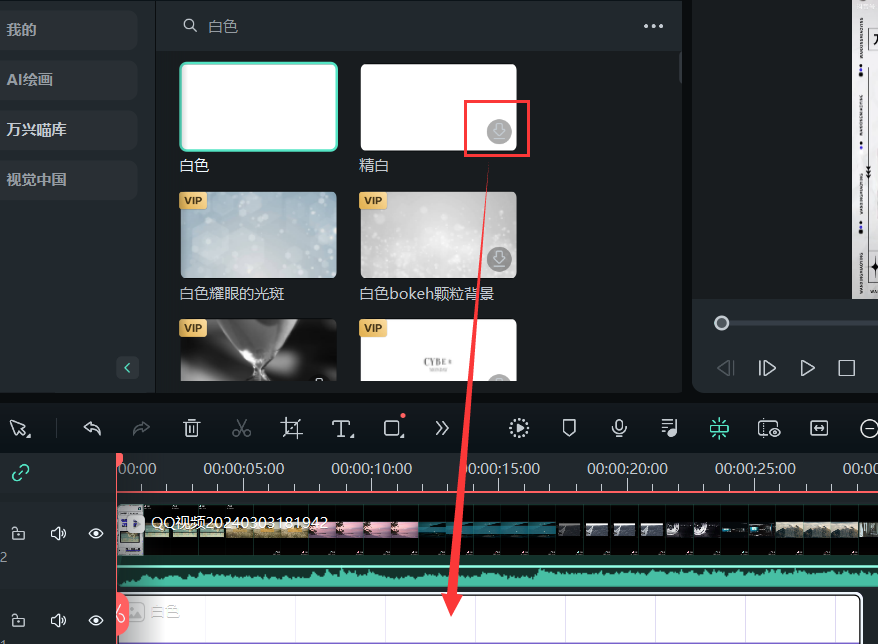Open the AI绘画 sidebar category
878x644 pixels.
(68, 80)
